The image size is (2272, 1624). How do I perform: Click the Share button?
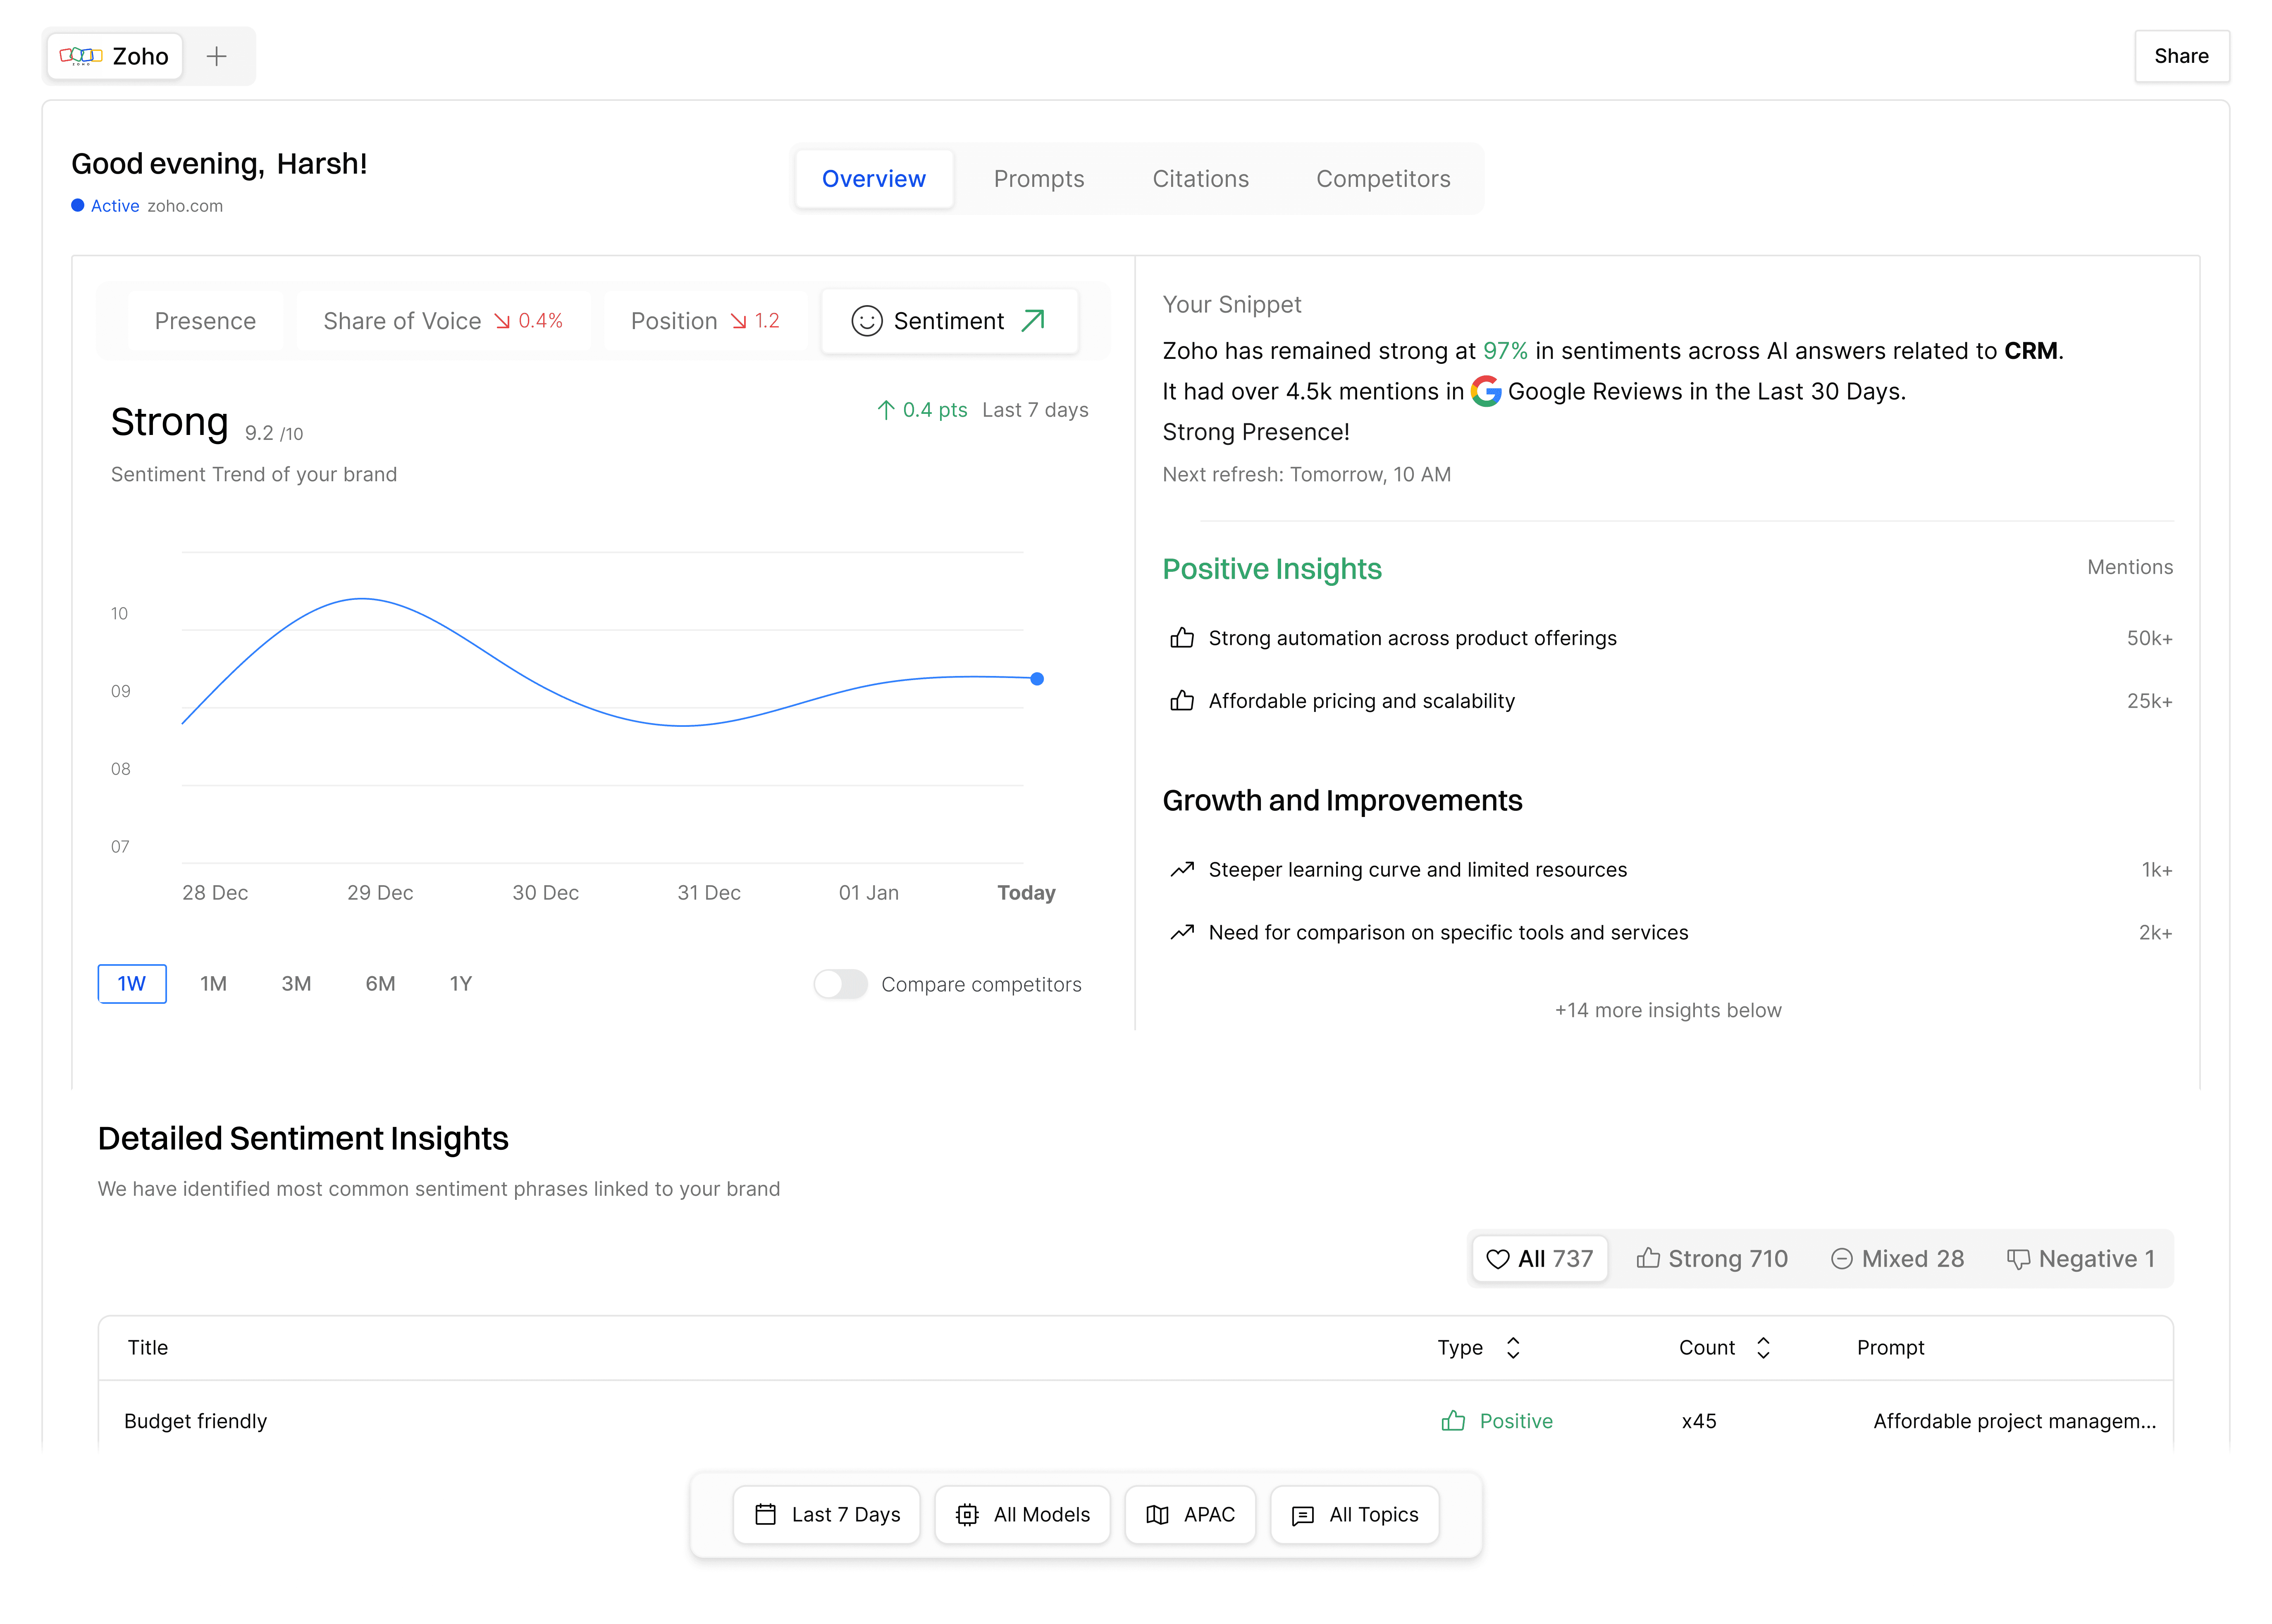tap(2181, 56)
